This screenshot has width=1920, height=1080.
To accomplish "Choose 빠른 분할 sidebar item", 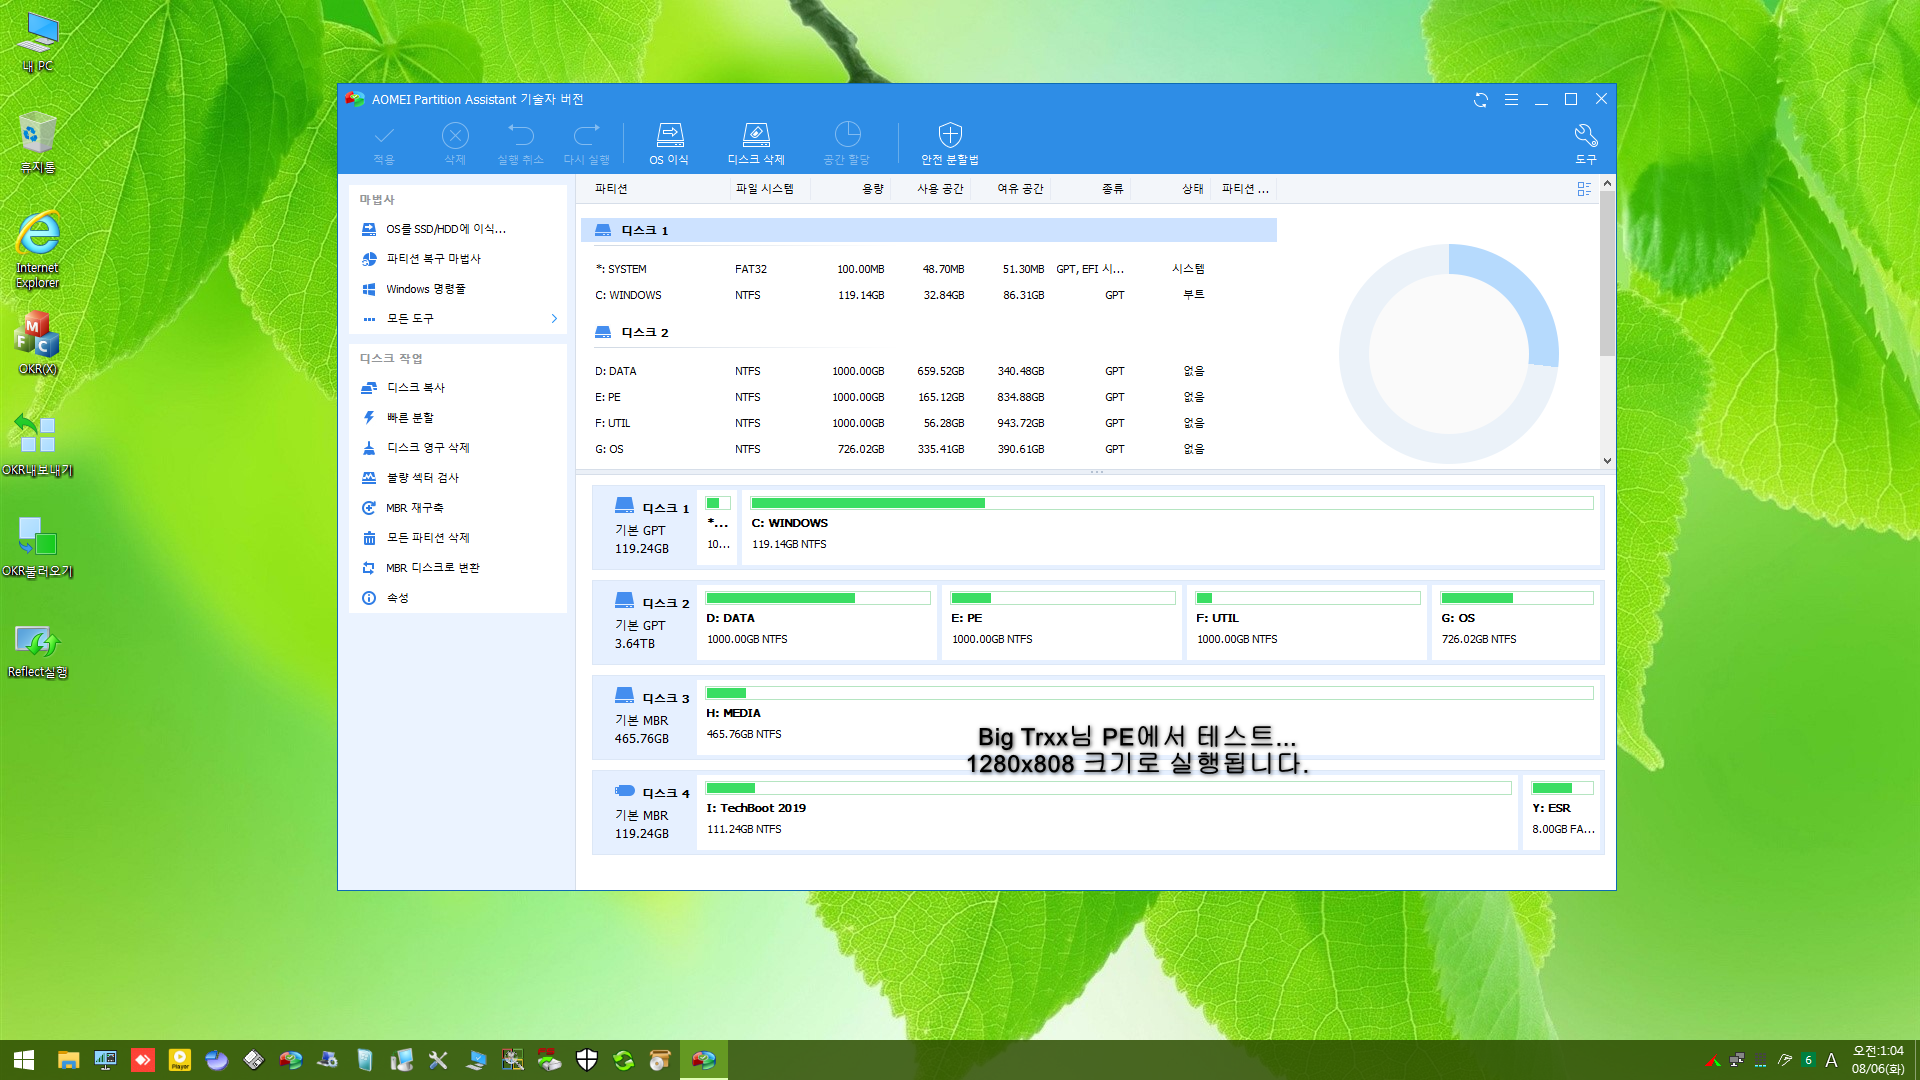I will tap(410, 418).
